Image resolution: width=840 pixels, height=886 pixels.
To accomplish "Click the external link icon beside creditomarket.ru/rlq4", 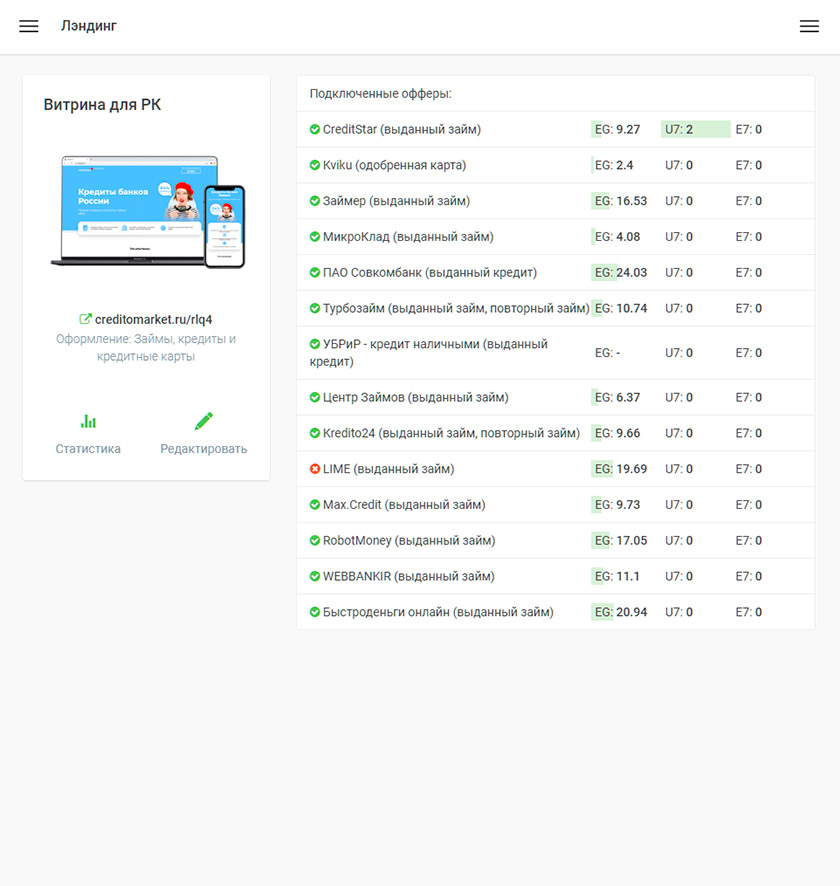I will pyautogui.click(x=85, y=319).
